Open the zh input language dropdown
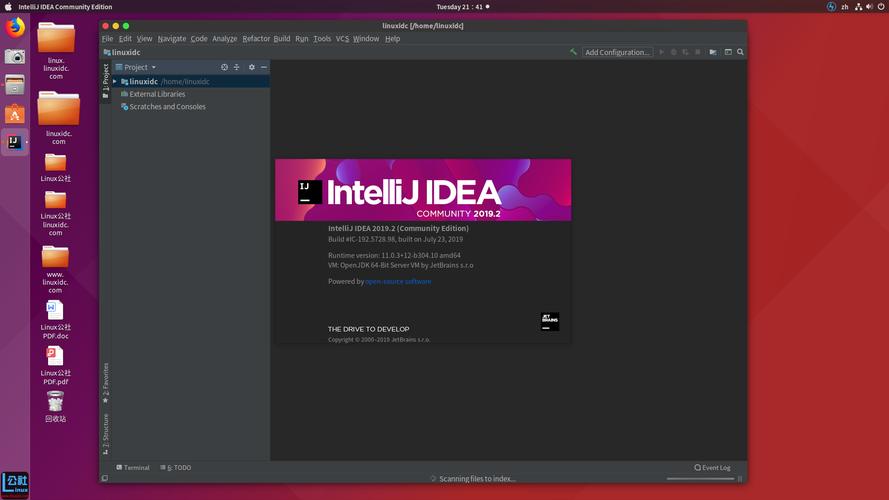The width and height of the screenshot is (889, 500). [845, 7]
